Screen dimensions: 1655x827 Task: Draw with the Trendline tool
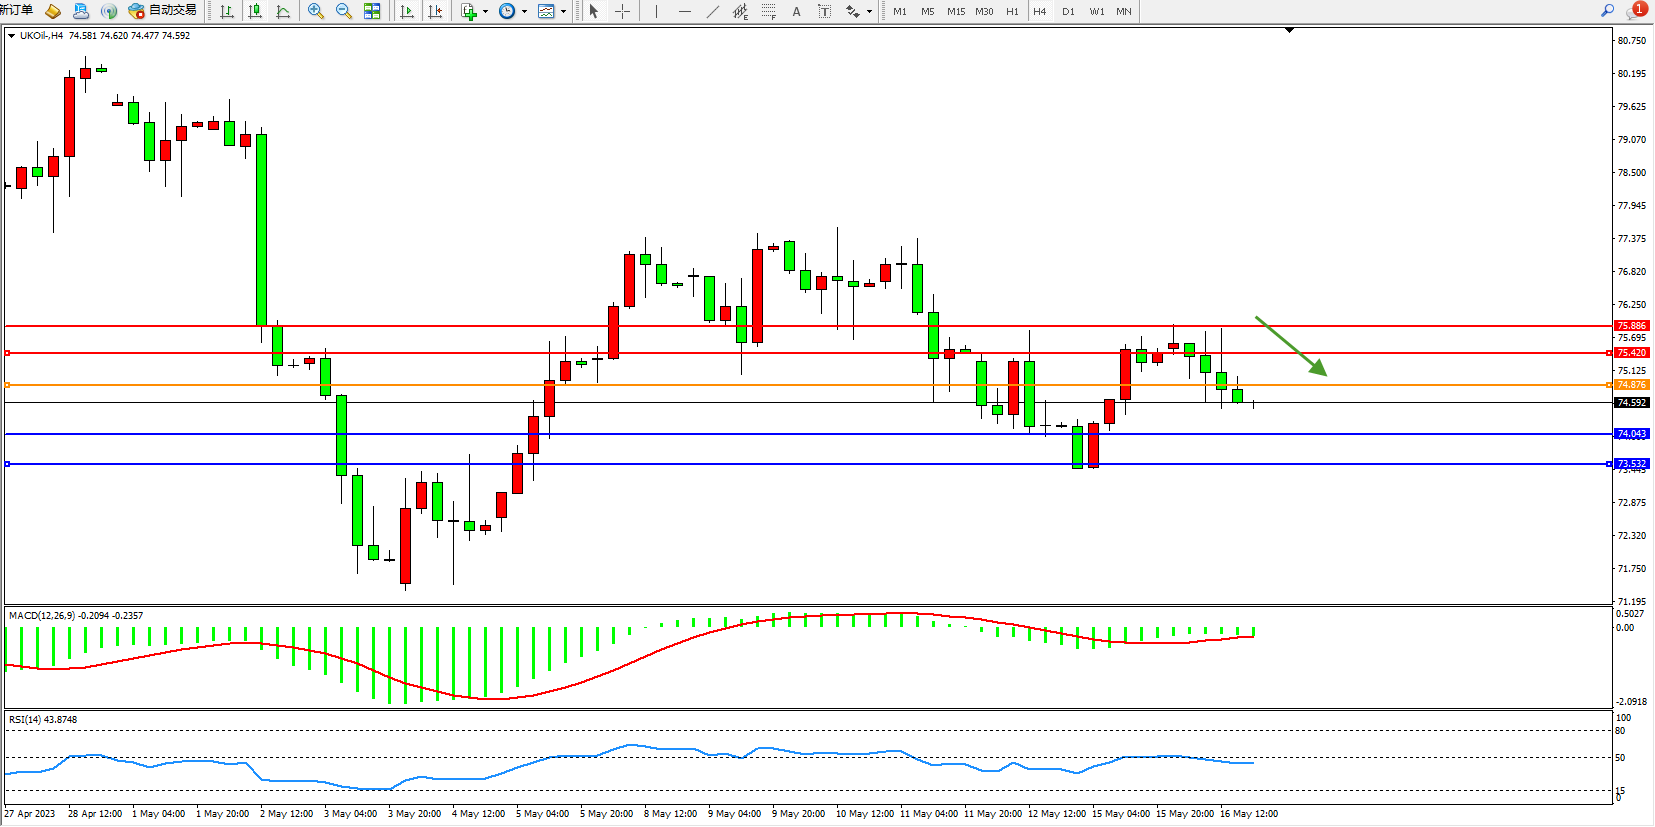tap(713, 11)
